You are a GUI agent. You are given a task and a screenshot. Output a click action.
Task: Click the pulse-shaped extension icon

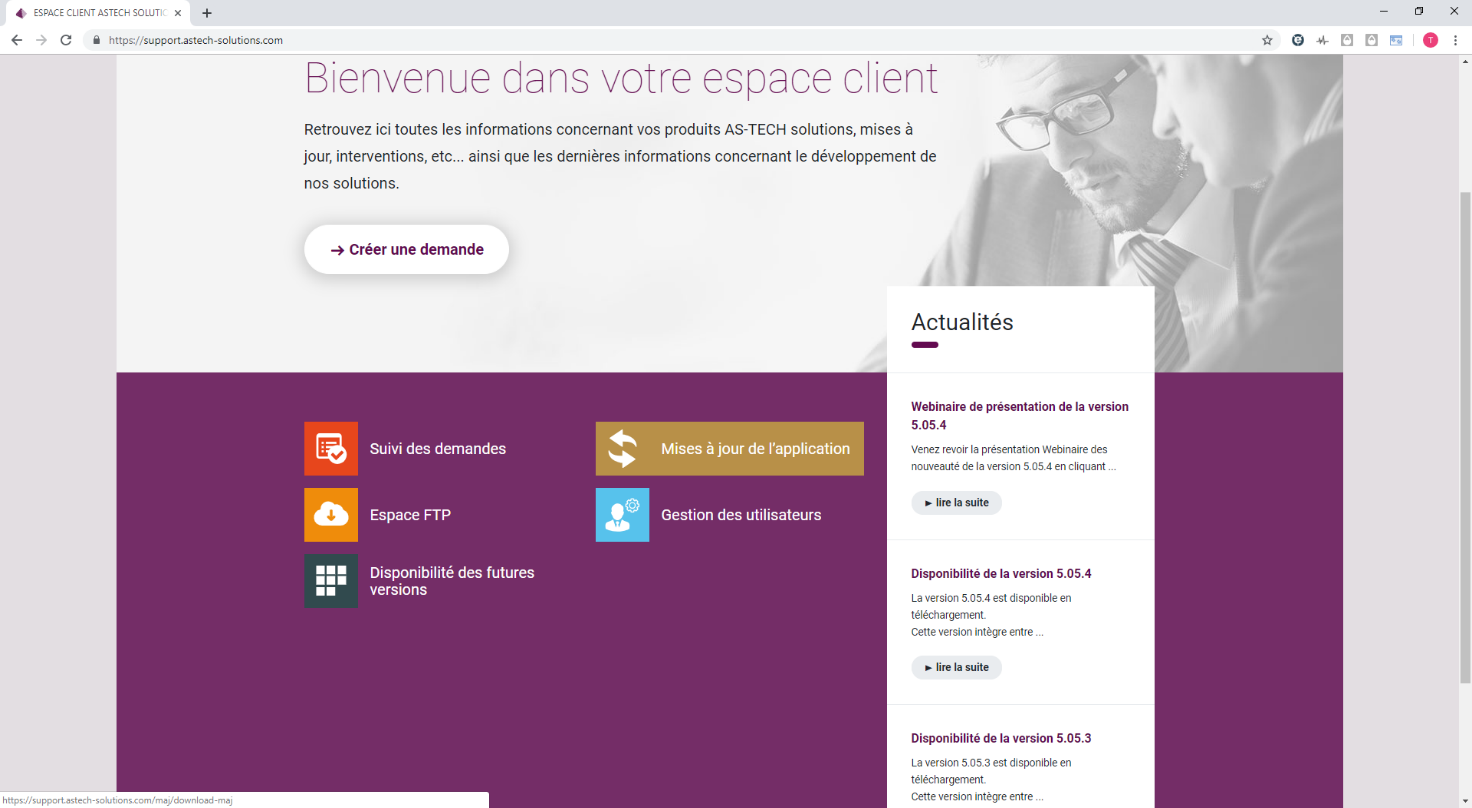click(x=1322, y=40)
